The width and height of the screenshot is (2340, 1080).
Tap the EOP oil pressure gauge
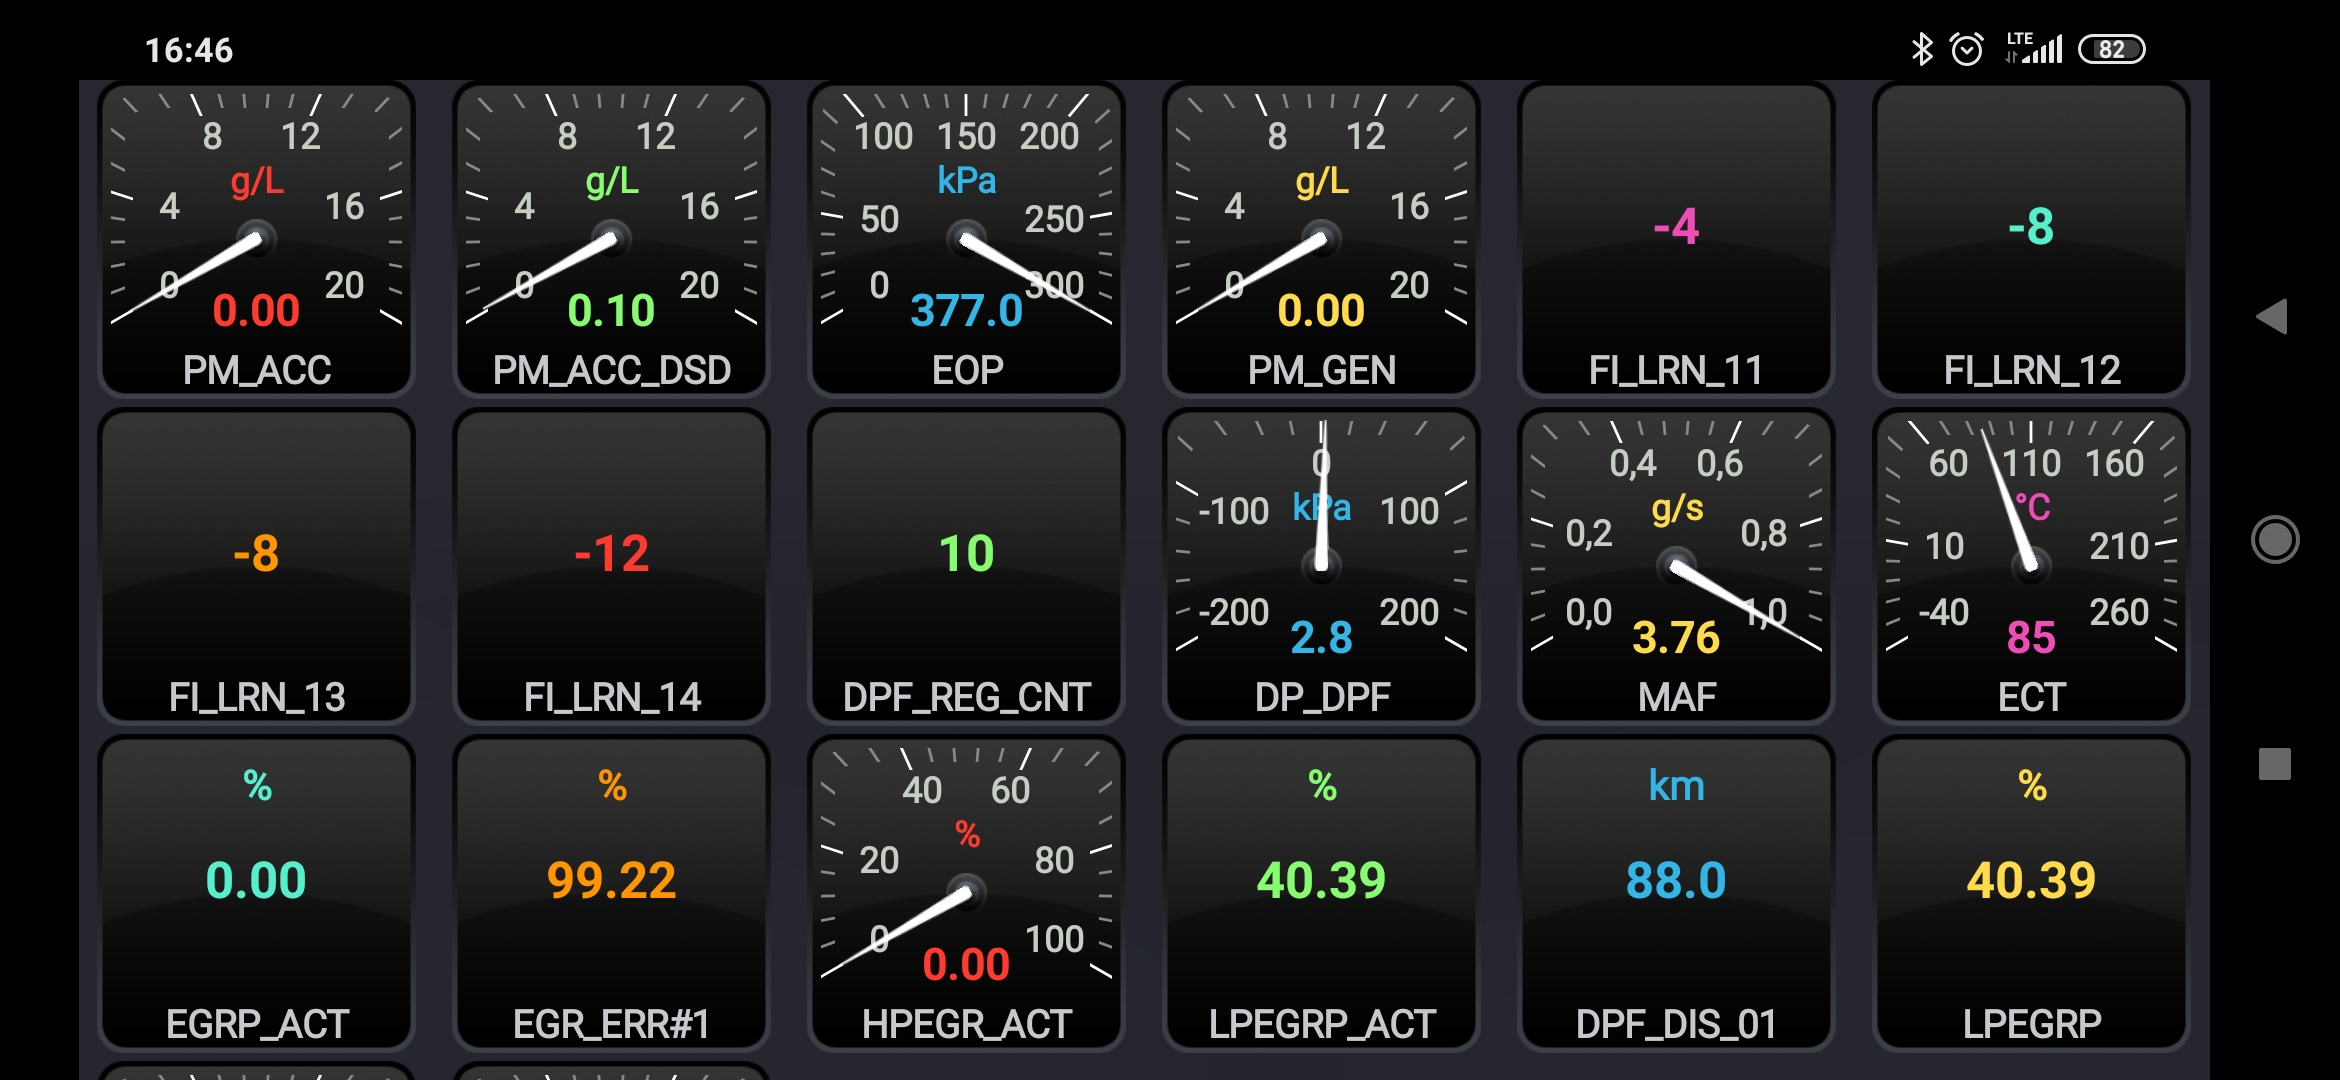(x=966, y=240)
